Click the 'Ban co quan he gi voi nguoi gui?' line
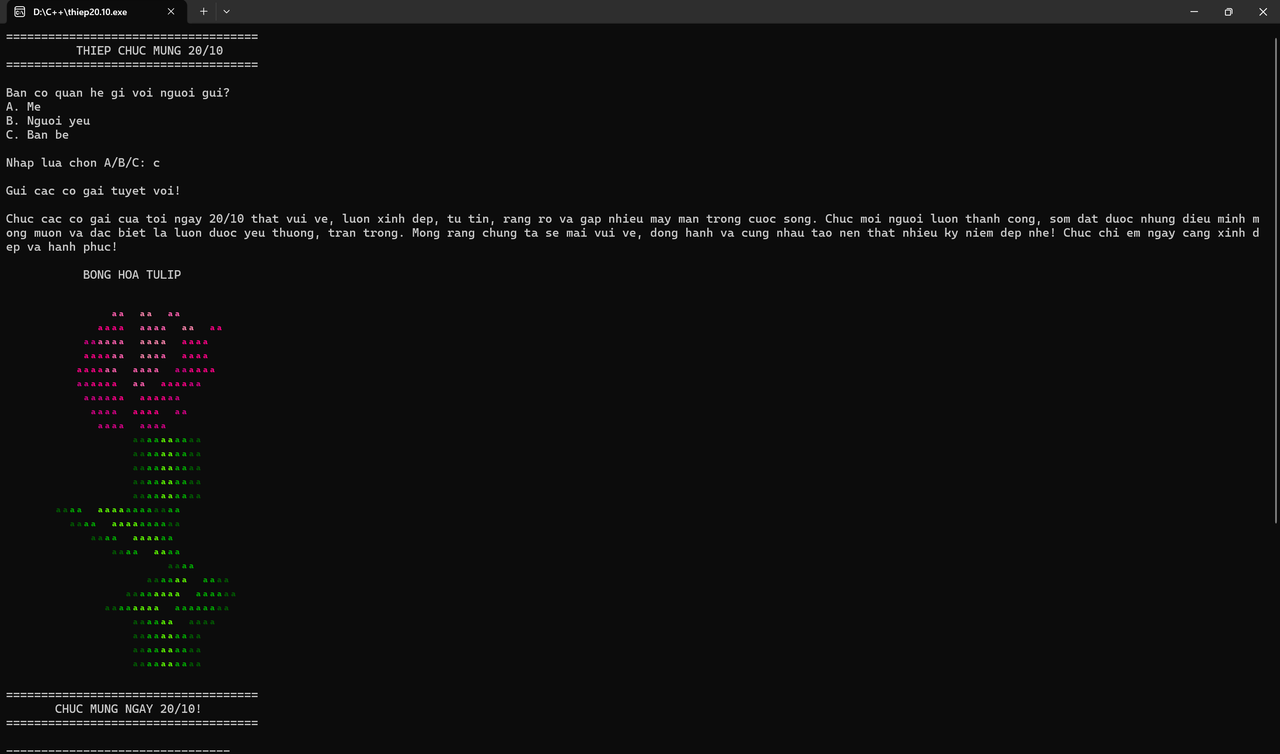The width and height of the screenshot is (1280, 754). 118,93
